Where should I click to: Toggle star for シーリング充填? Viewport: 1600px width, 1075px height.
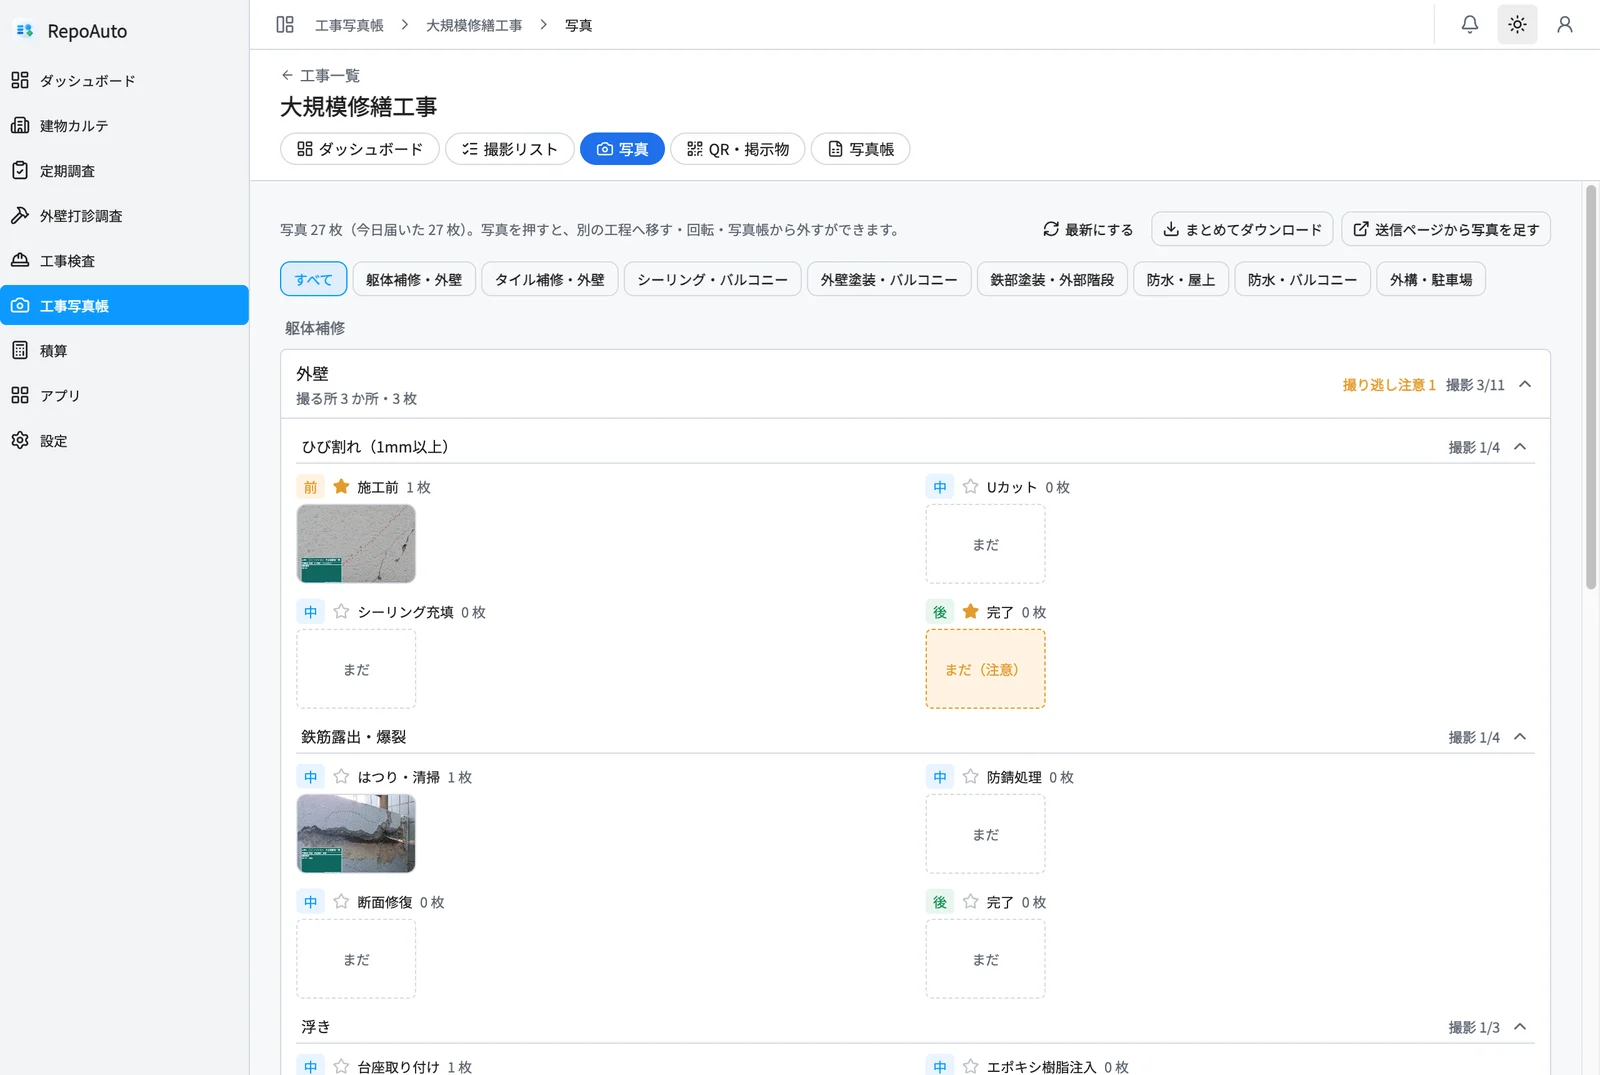(341, 612)
